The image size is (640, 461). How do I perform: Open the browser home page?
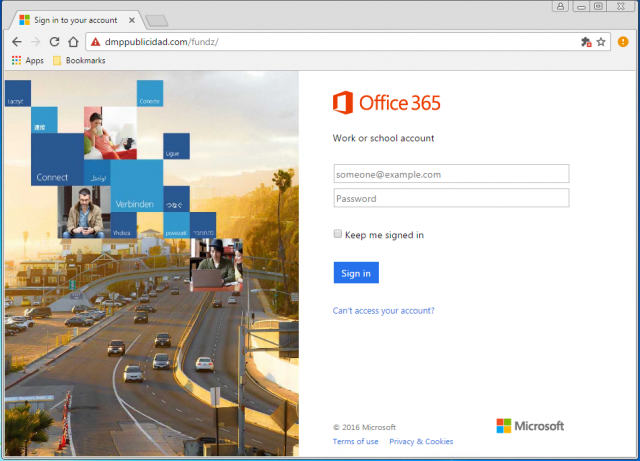point(73,42)
